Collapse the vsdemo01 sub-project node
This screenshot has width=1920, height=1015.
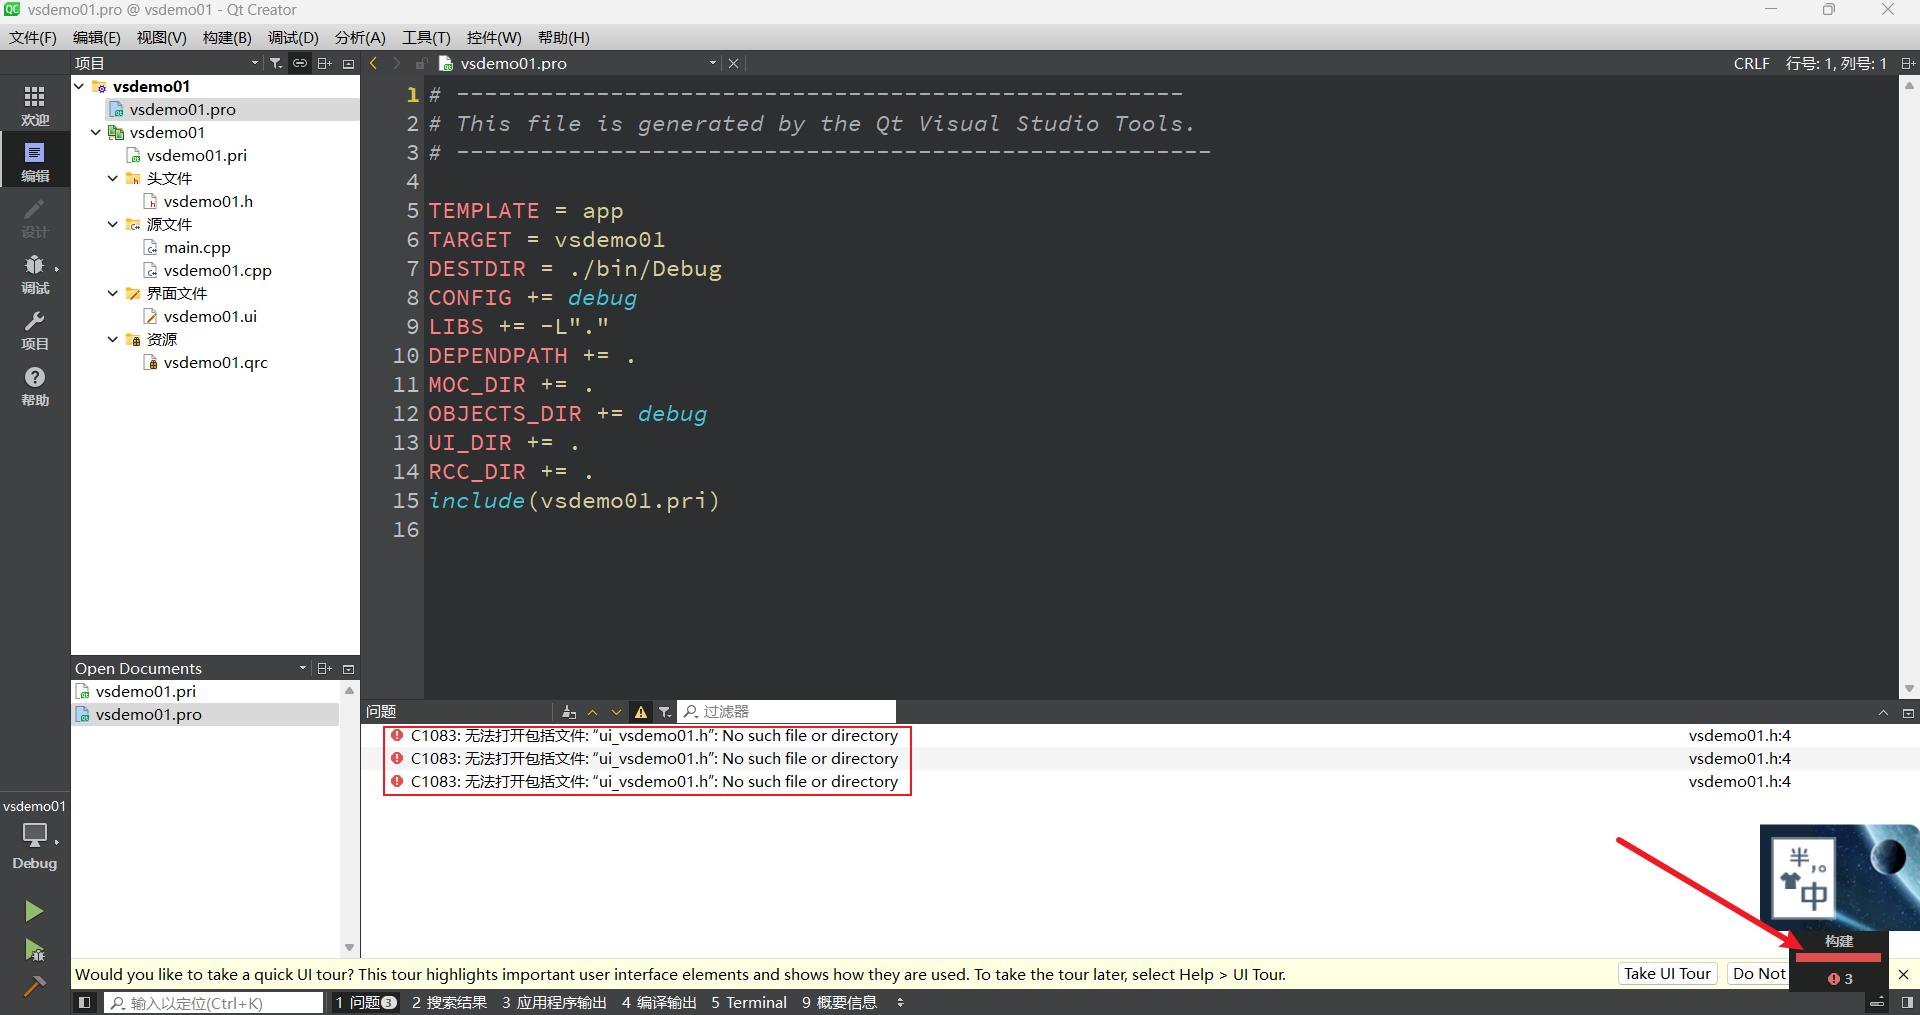pyautogui.click(x=96, y=132)
